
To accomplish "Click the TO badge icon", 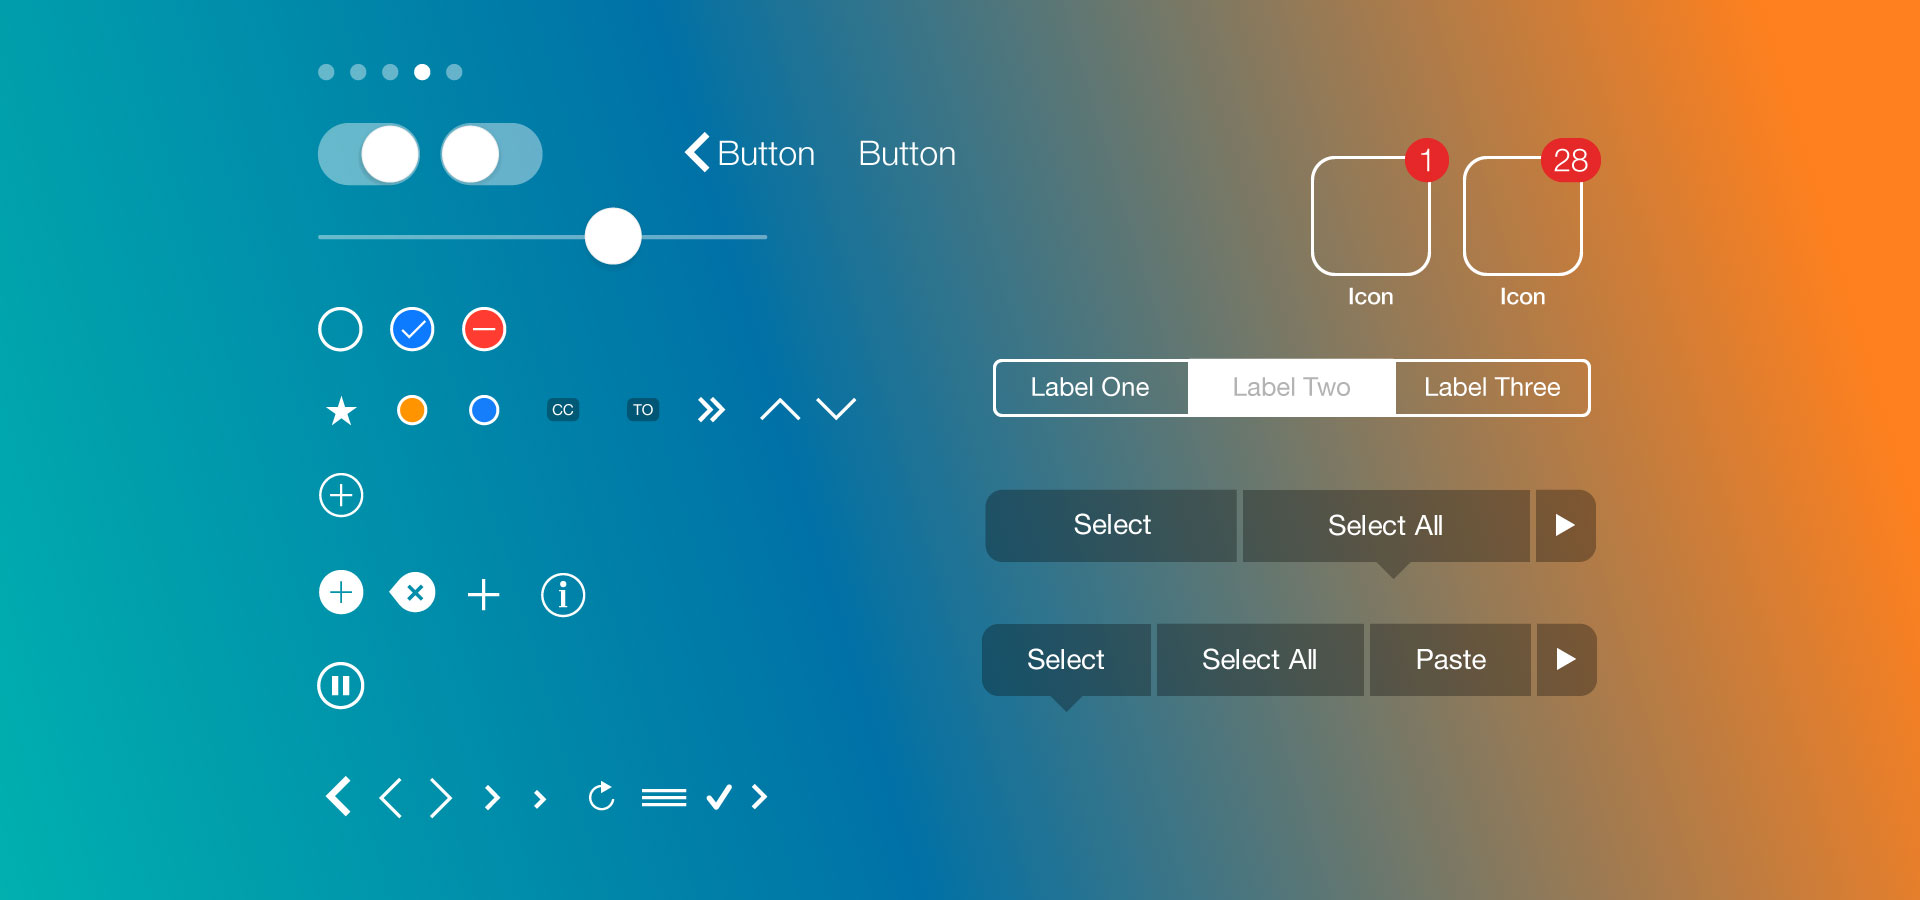I will pos(643,409).
